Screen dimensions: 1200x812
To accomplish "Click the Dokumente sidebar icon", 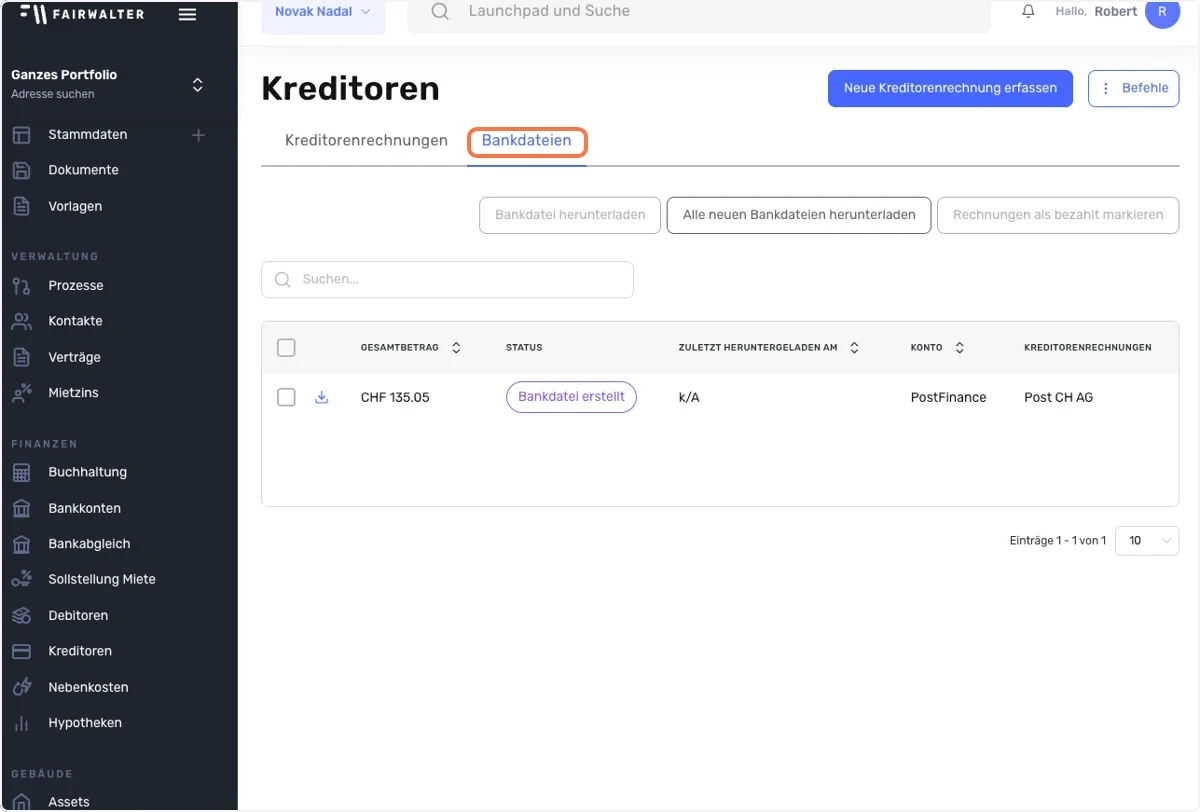I will pos(21,170).
